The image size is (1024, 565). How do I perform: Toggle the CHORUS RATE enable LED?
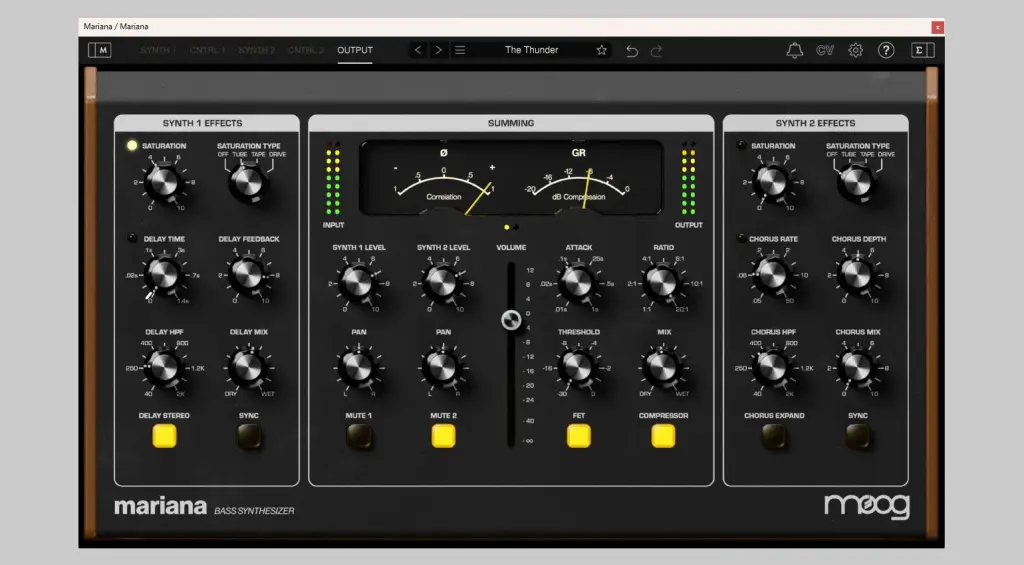point(741,238)
